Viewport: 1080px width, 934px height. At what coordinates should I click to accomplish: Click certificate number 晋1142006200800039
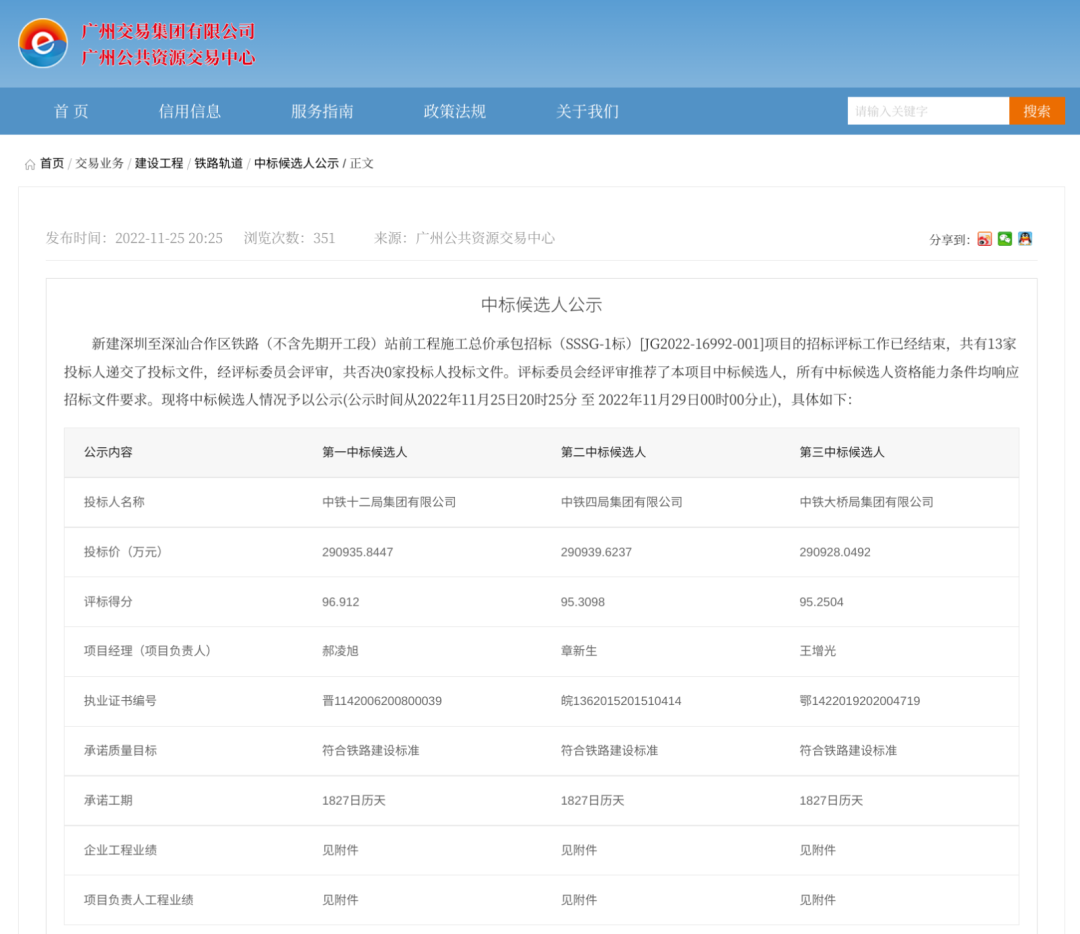point(382,701)
